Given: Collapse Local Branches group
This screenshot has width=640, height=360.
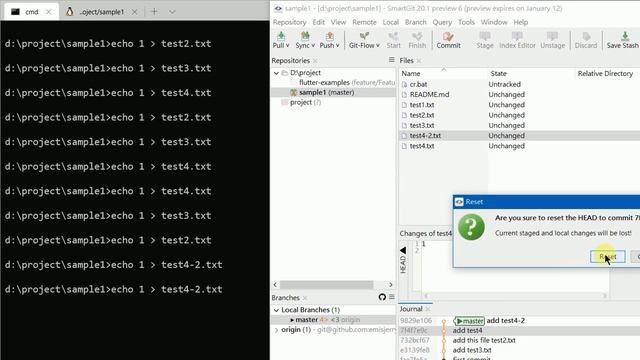Looking at the screenshot, I should (276, 310).
